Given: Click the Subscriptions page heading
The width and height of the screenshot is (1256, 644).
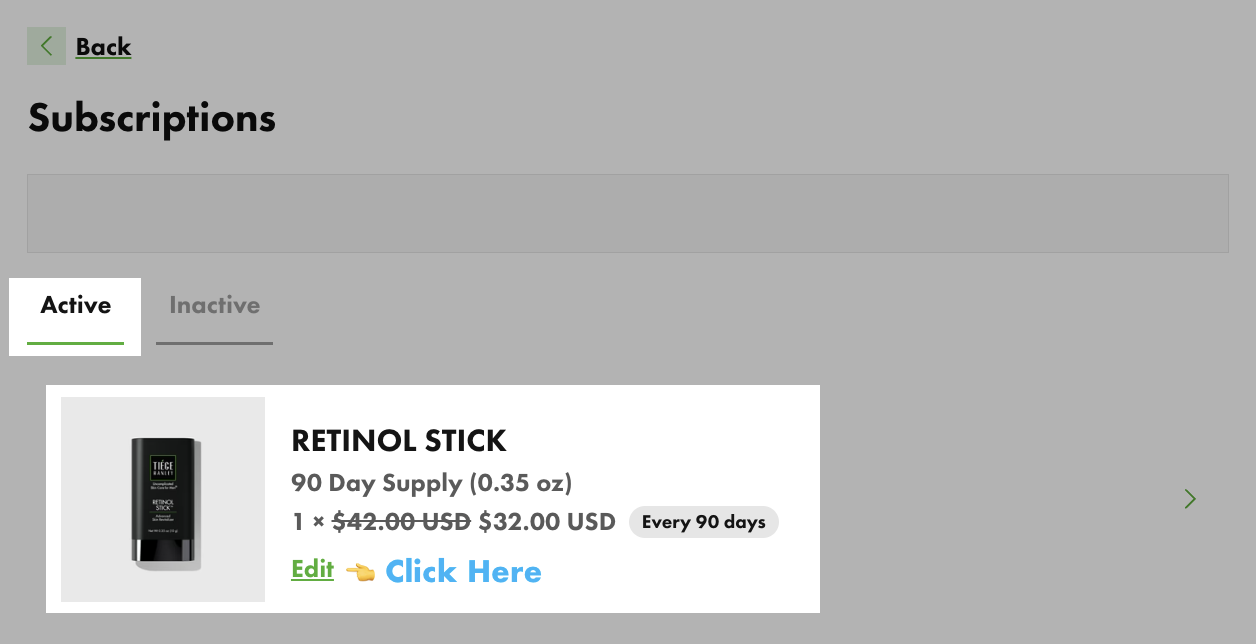Looking at the screenshot, I should pos(152,118).
